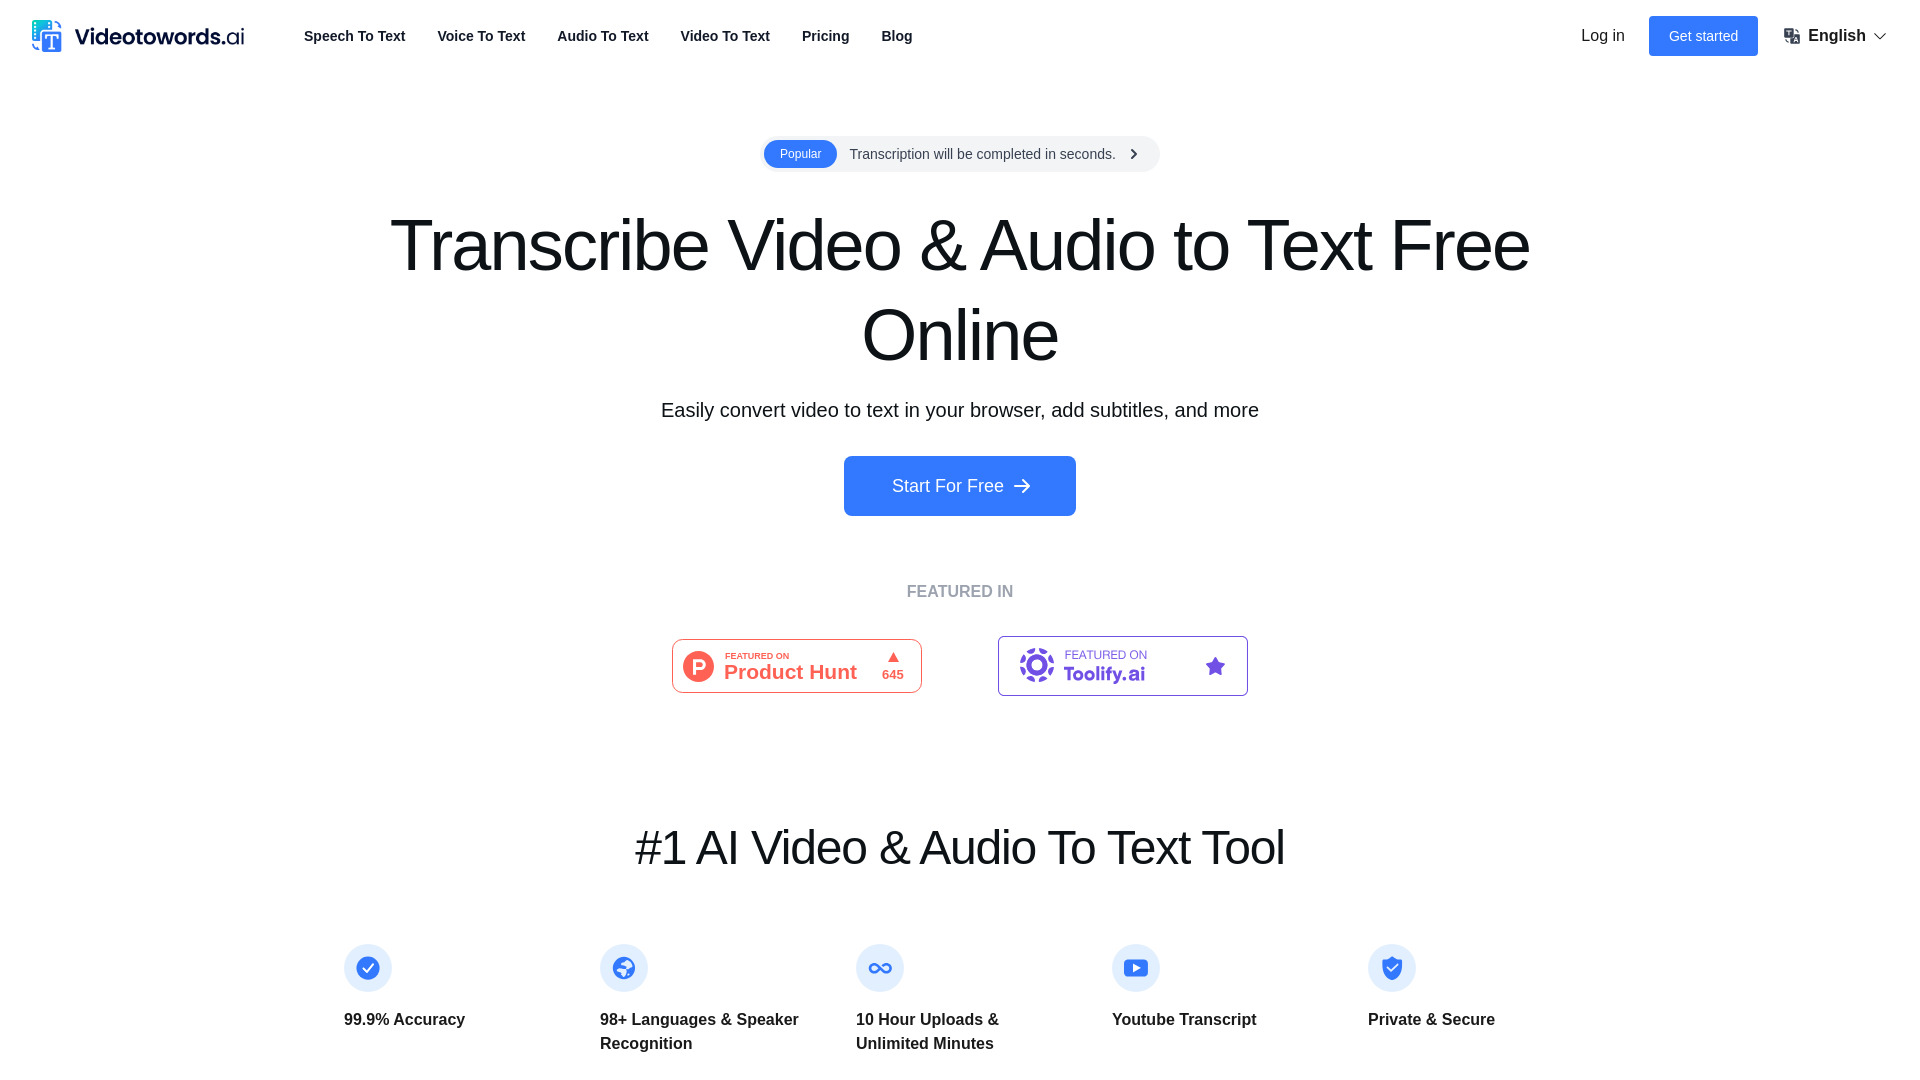Expand the Popular transcription banner chevron
Viewport: 1920px width, 1080px height.
pos(1134,154)
